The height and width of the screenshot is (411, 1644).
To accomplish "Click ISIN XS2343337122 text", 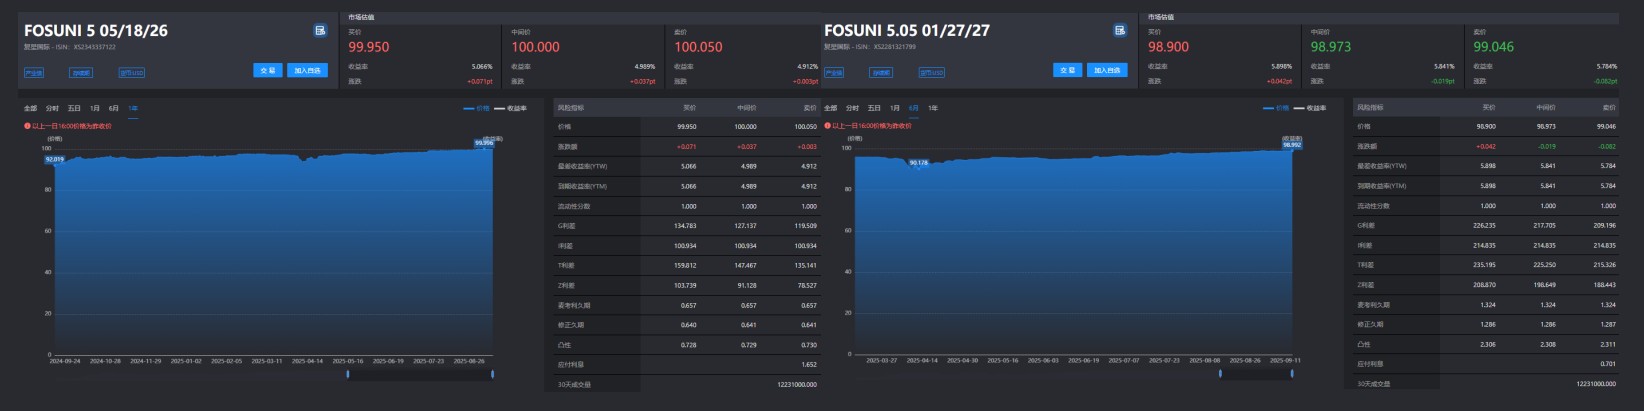I will click(95, 47).
